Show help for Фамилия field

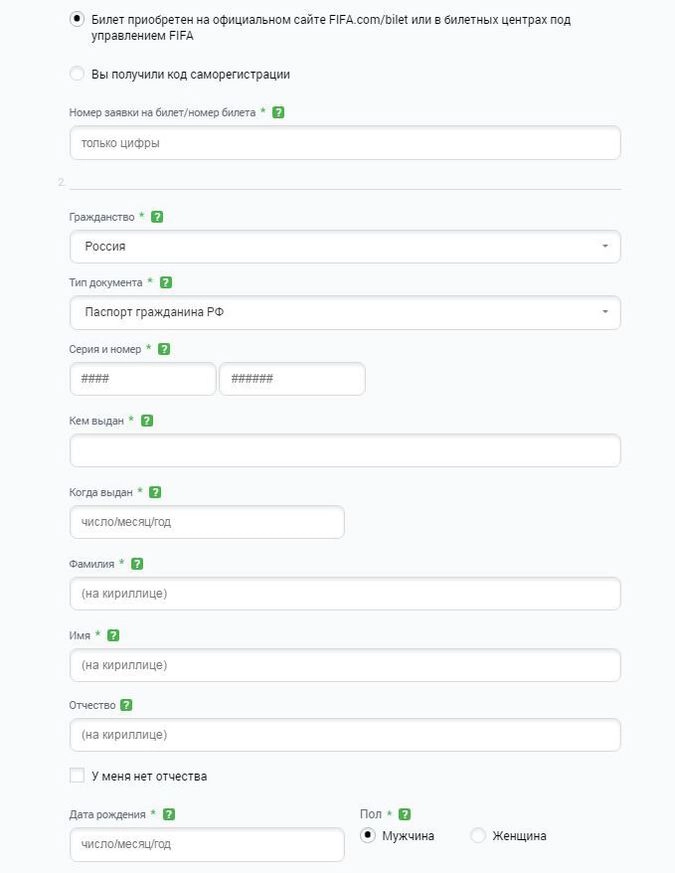137,564
